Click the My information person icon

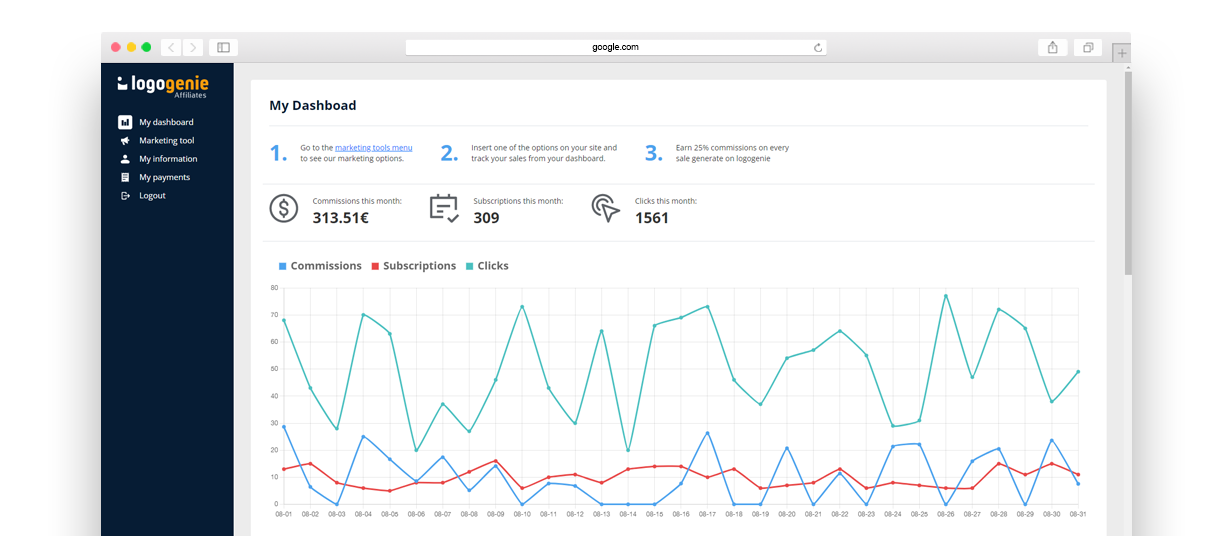(x=125, y=159)
